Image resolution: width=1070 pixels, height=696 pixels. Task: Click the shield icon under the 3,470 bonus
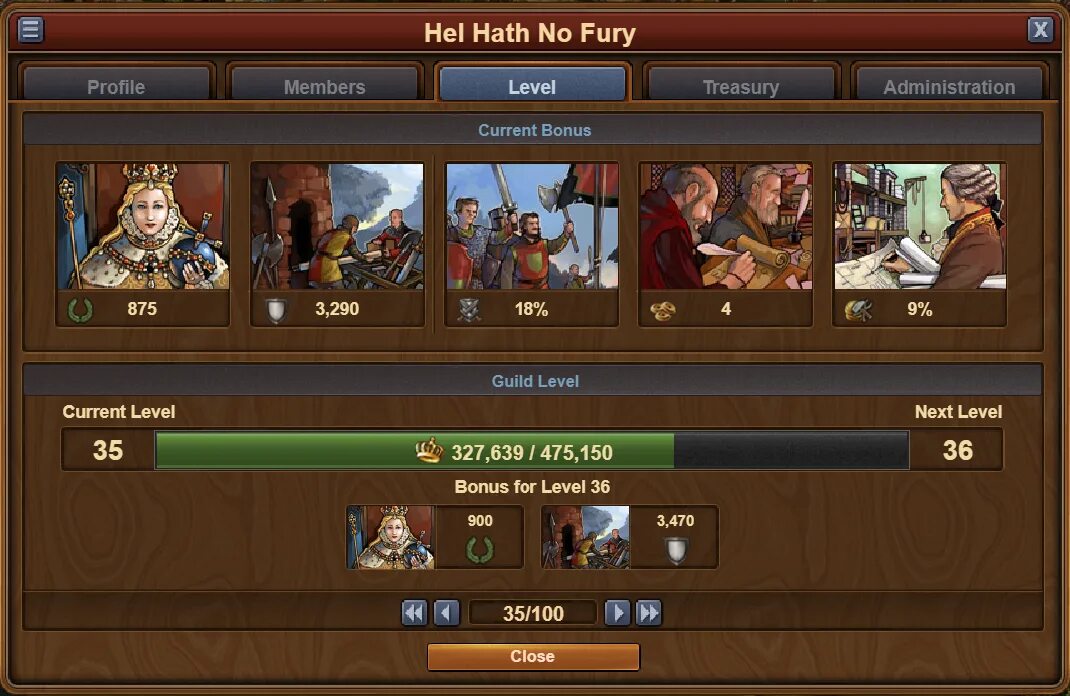coord(676,550)
